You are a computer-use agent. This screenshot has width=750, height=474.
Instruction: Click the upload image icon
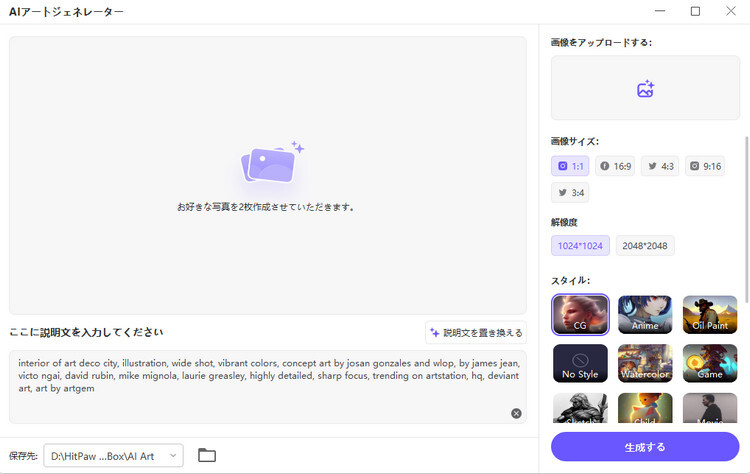point(645,89)
